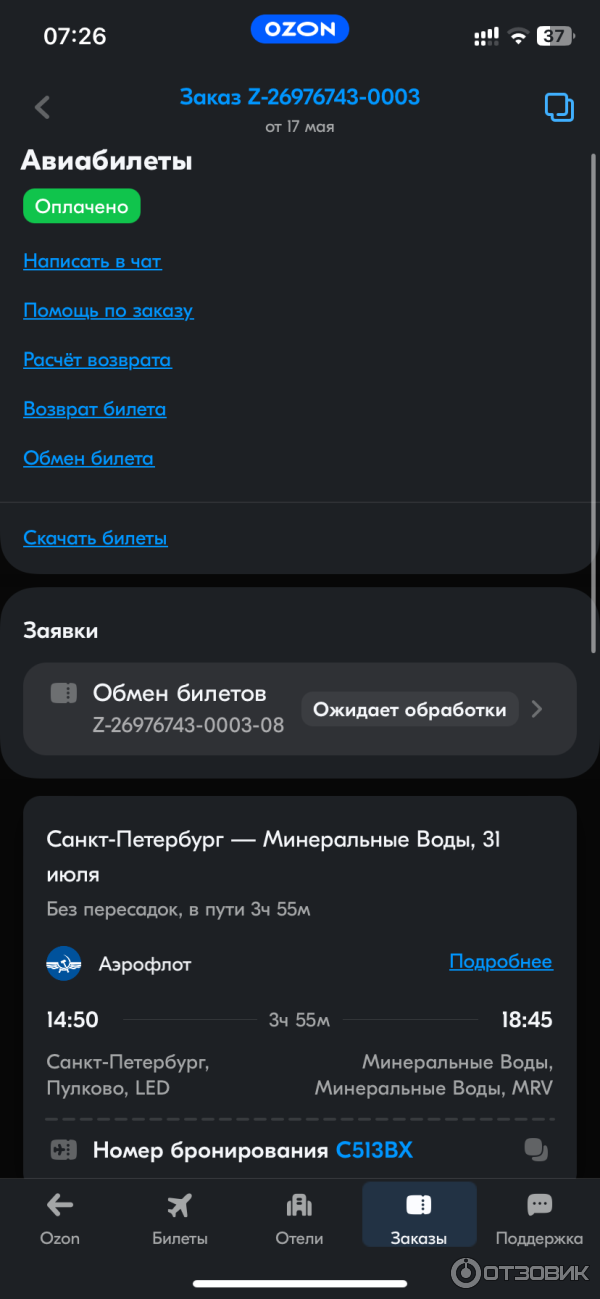Tap the back arrow in the header
Screen dimensions: 600x1299
pos(42,107)
